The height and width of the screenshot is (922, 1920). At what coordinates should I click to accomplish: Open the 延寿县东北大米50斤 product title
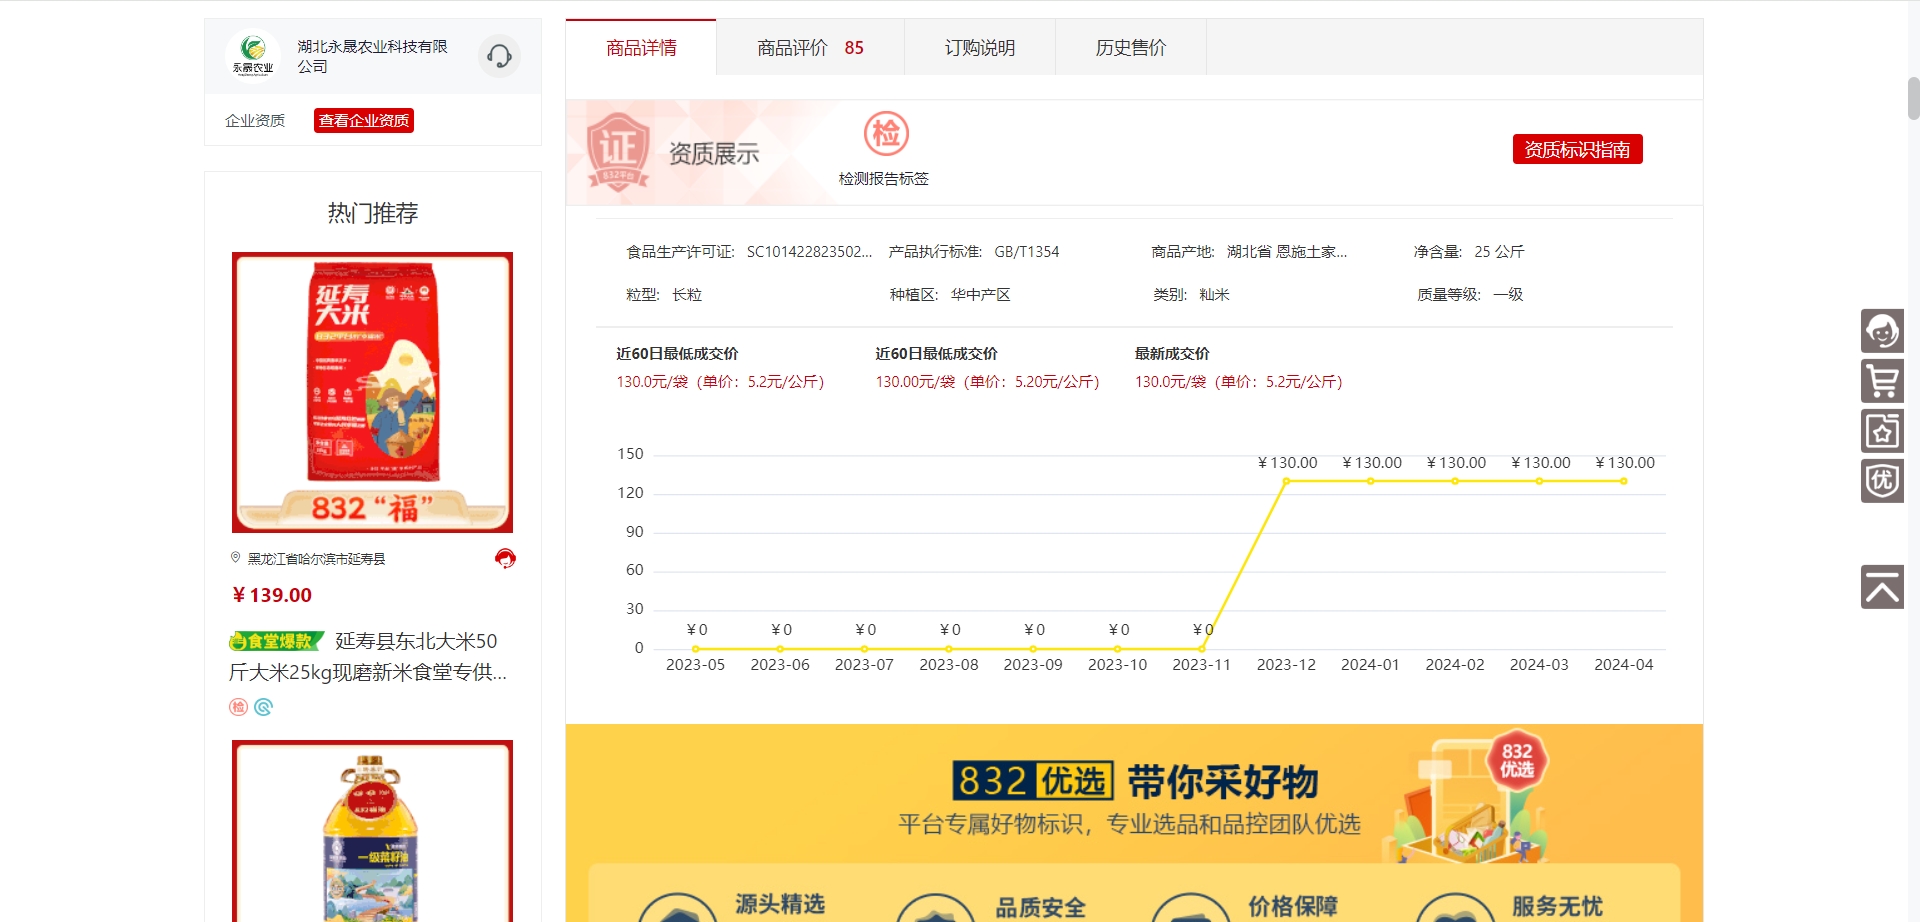368,657
